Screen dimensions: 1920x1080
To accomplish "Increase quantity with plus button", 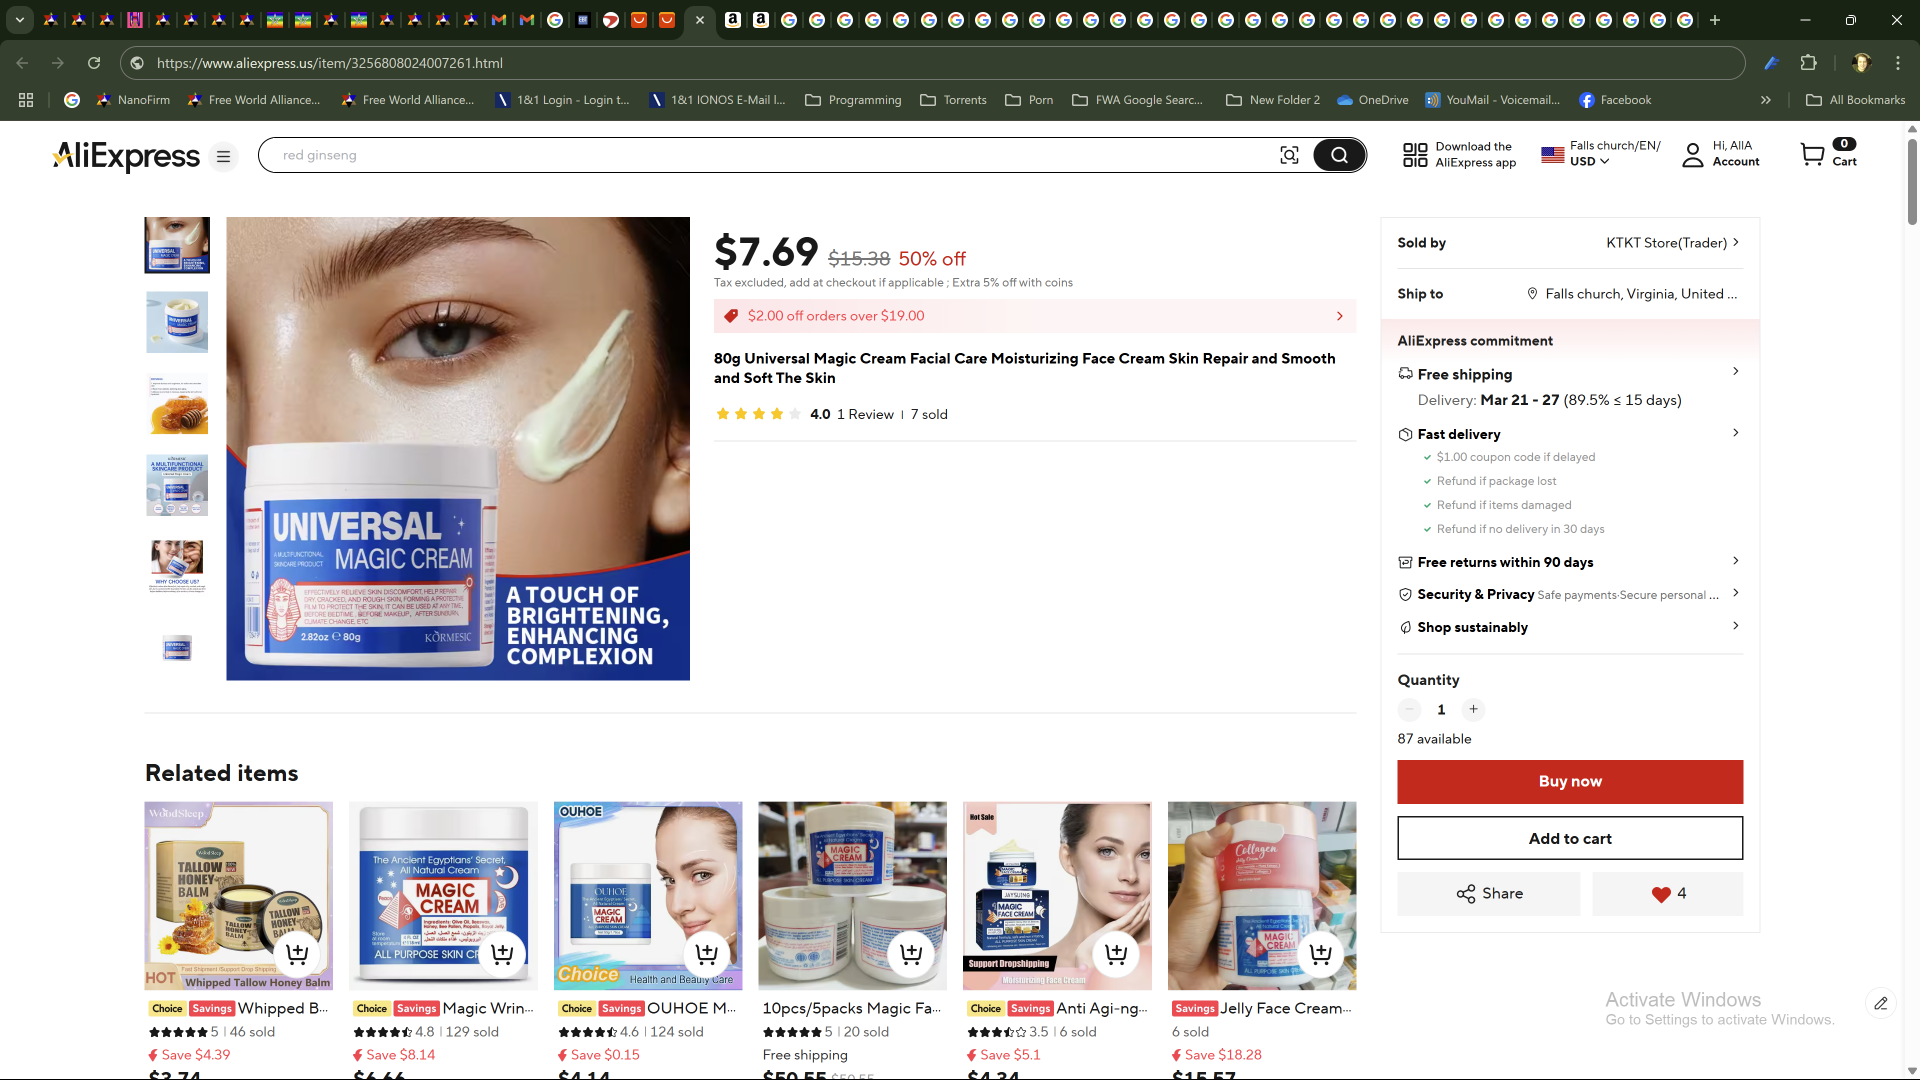I will 1473,709.
